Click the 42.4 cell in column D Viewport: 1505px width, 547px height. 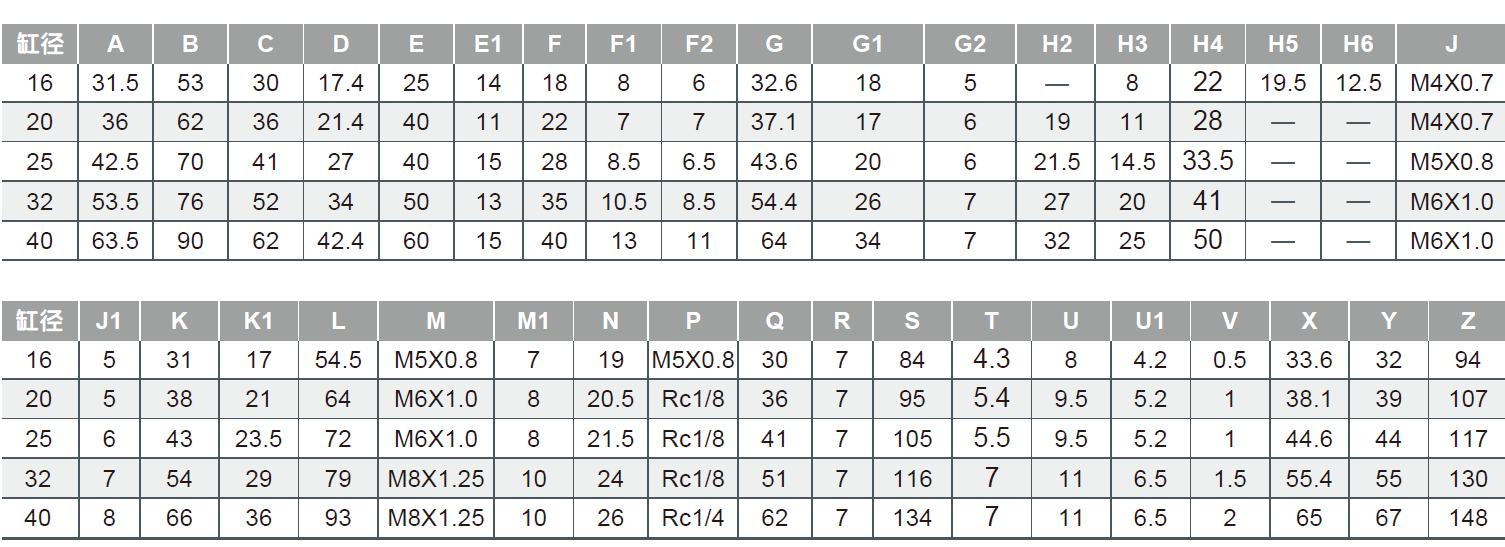[x=341, y=241]
